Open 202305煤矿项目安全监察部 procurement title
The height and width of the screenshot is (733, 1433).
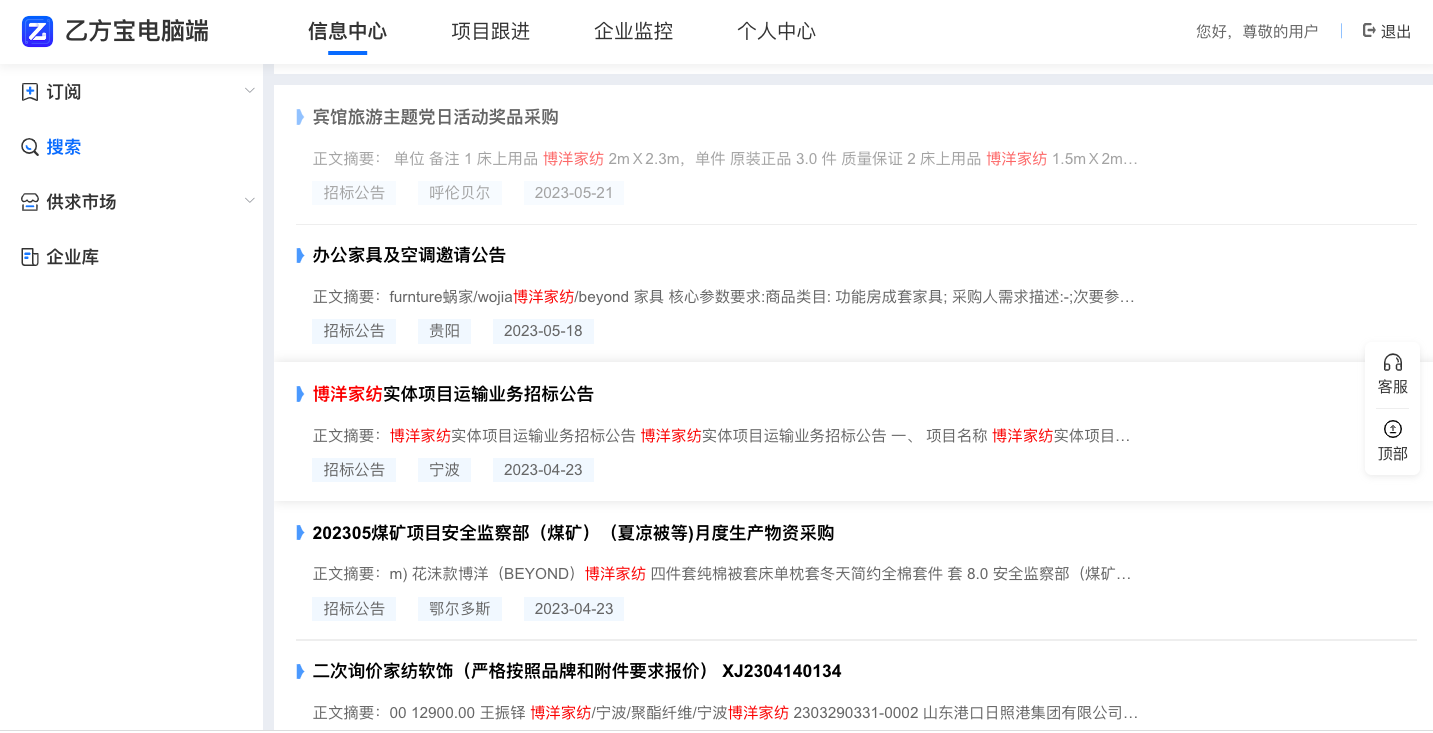click(x=573, y=533)
